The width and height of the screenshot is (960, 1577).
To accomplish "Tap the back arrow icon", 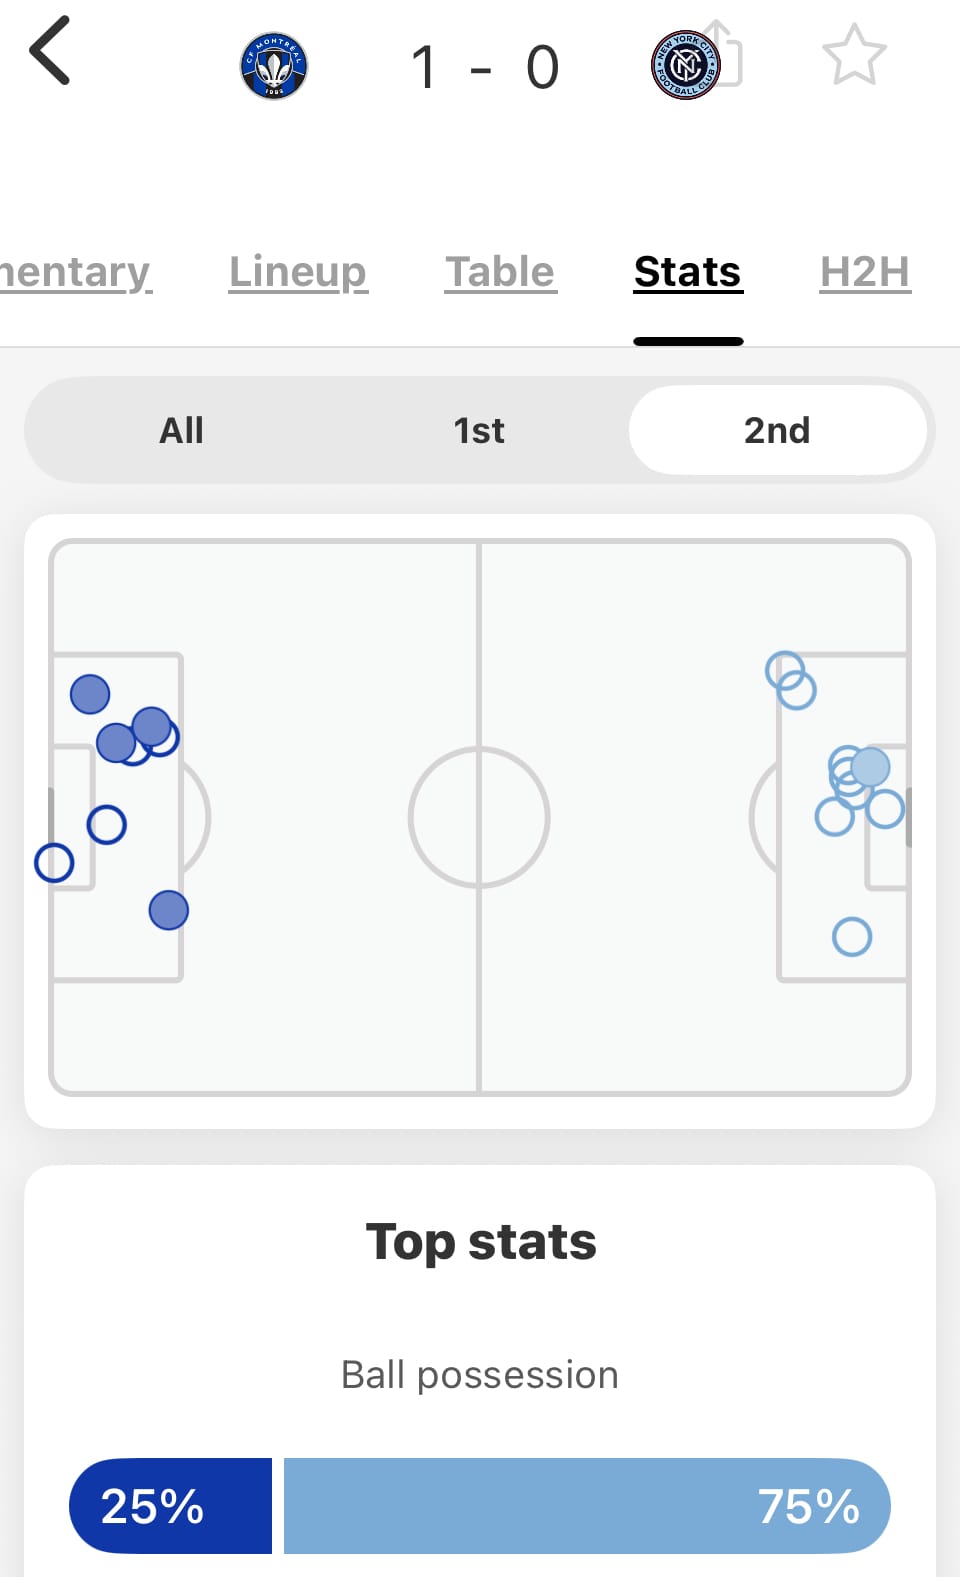I will click(x=50, y=51).
